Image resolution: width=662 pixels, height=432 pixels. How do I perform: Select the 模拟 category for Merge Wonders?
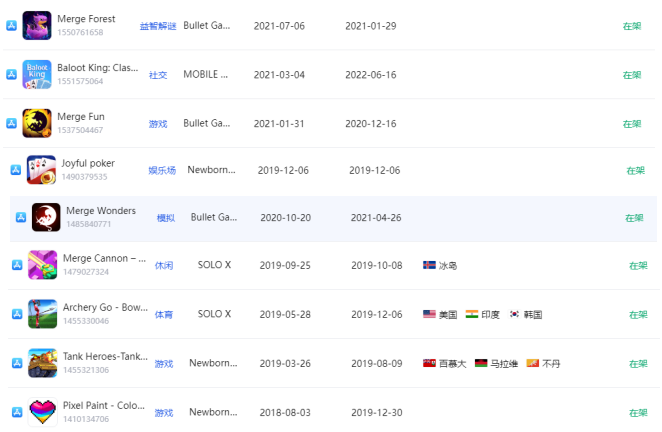[165, 218]
